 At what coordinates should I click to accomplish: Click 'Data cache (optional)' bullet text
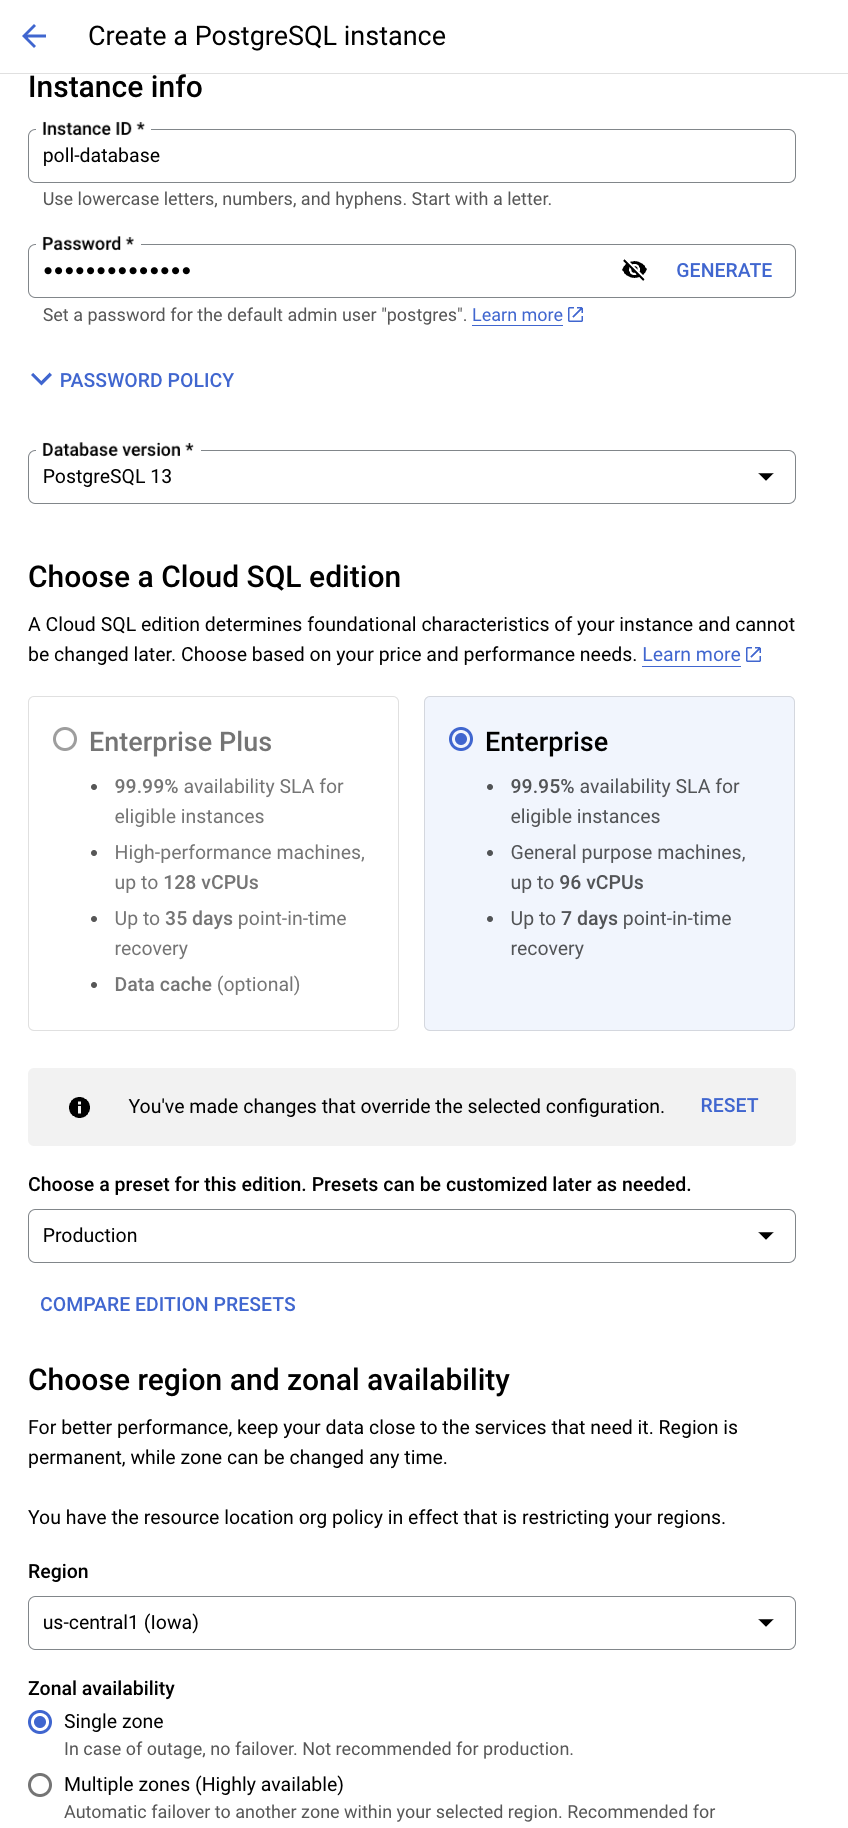[x=207, y=985]
